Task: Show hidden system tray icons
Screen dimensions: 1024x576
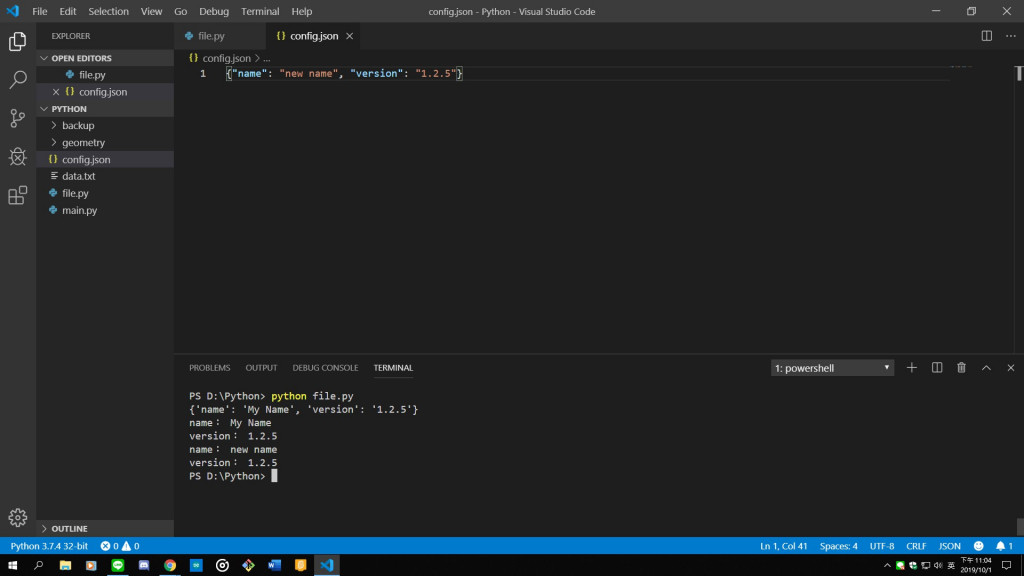Action: pos(887,566)
